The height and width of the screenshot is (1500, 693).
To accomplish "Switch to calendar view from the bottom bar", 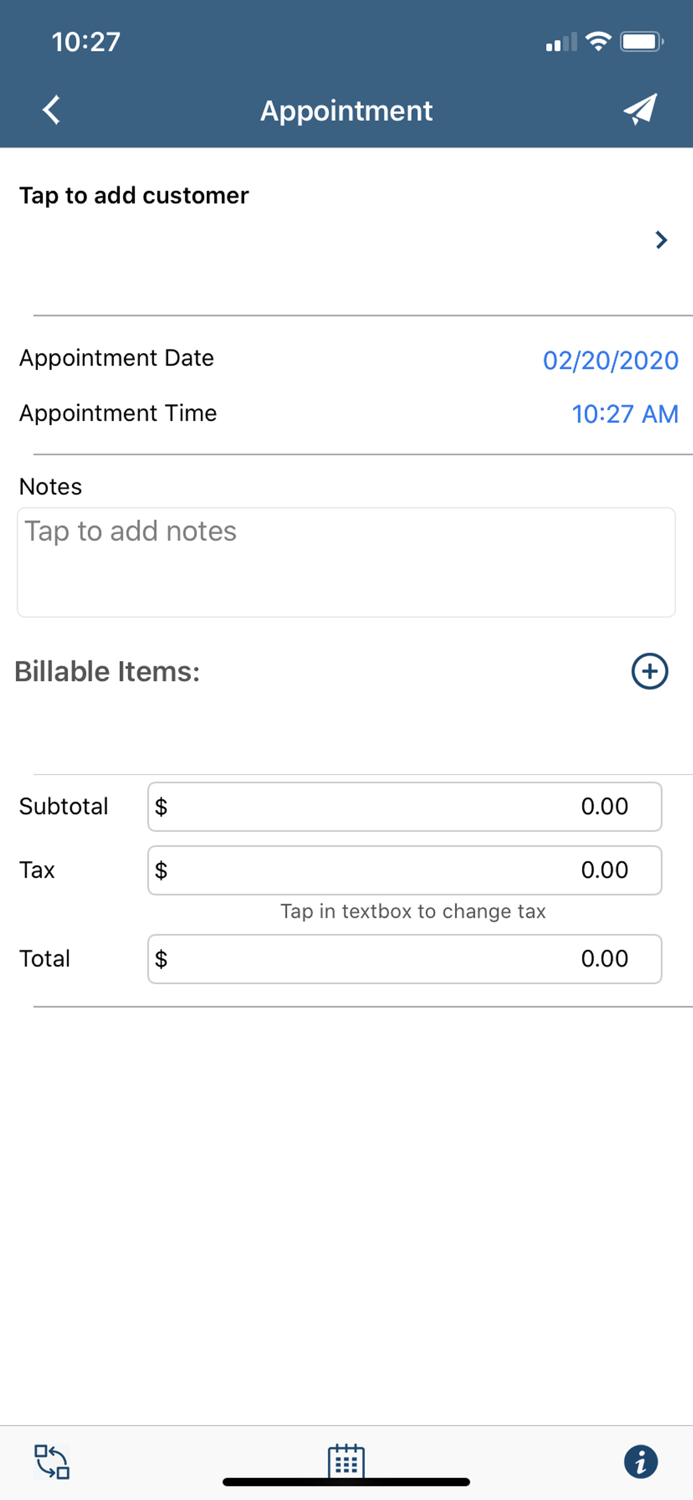I will [346, 1461].
